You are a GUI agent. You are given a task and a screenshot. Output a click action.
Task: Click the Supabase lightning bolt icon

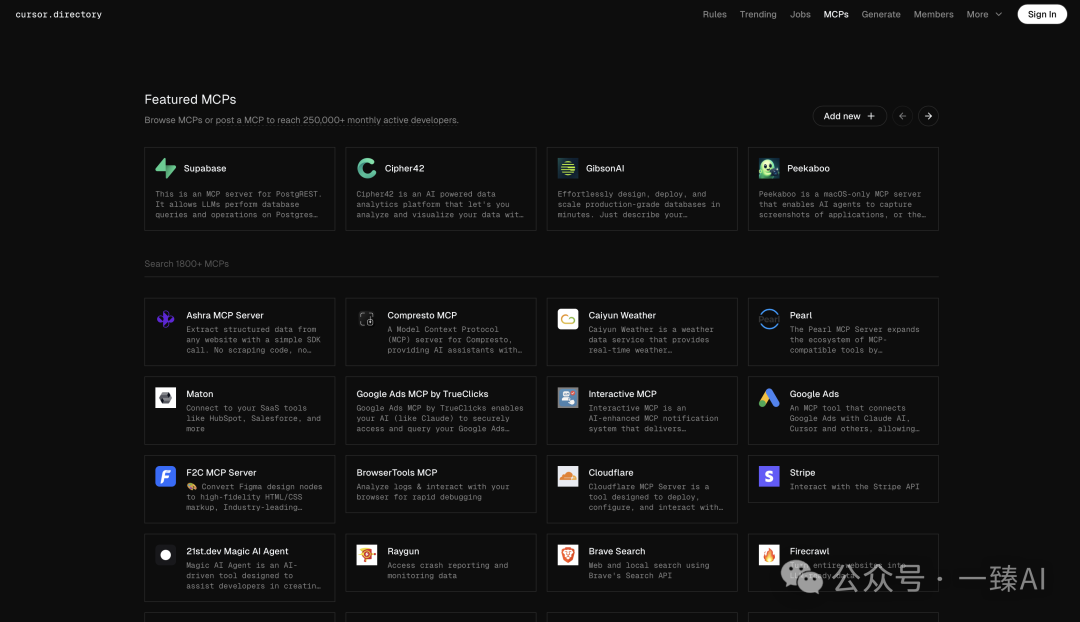point(165,168)
